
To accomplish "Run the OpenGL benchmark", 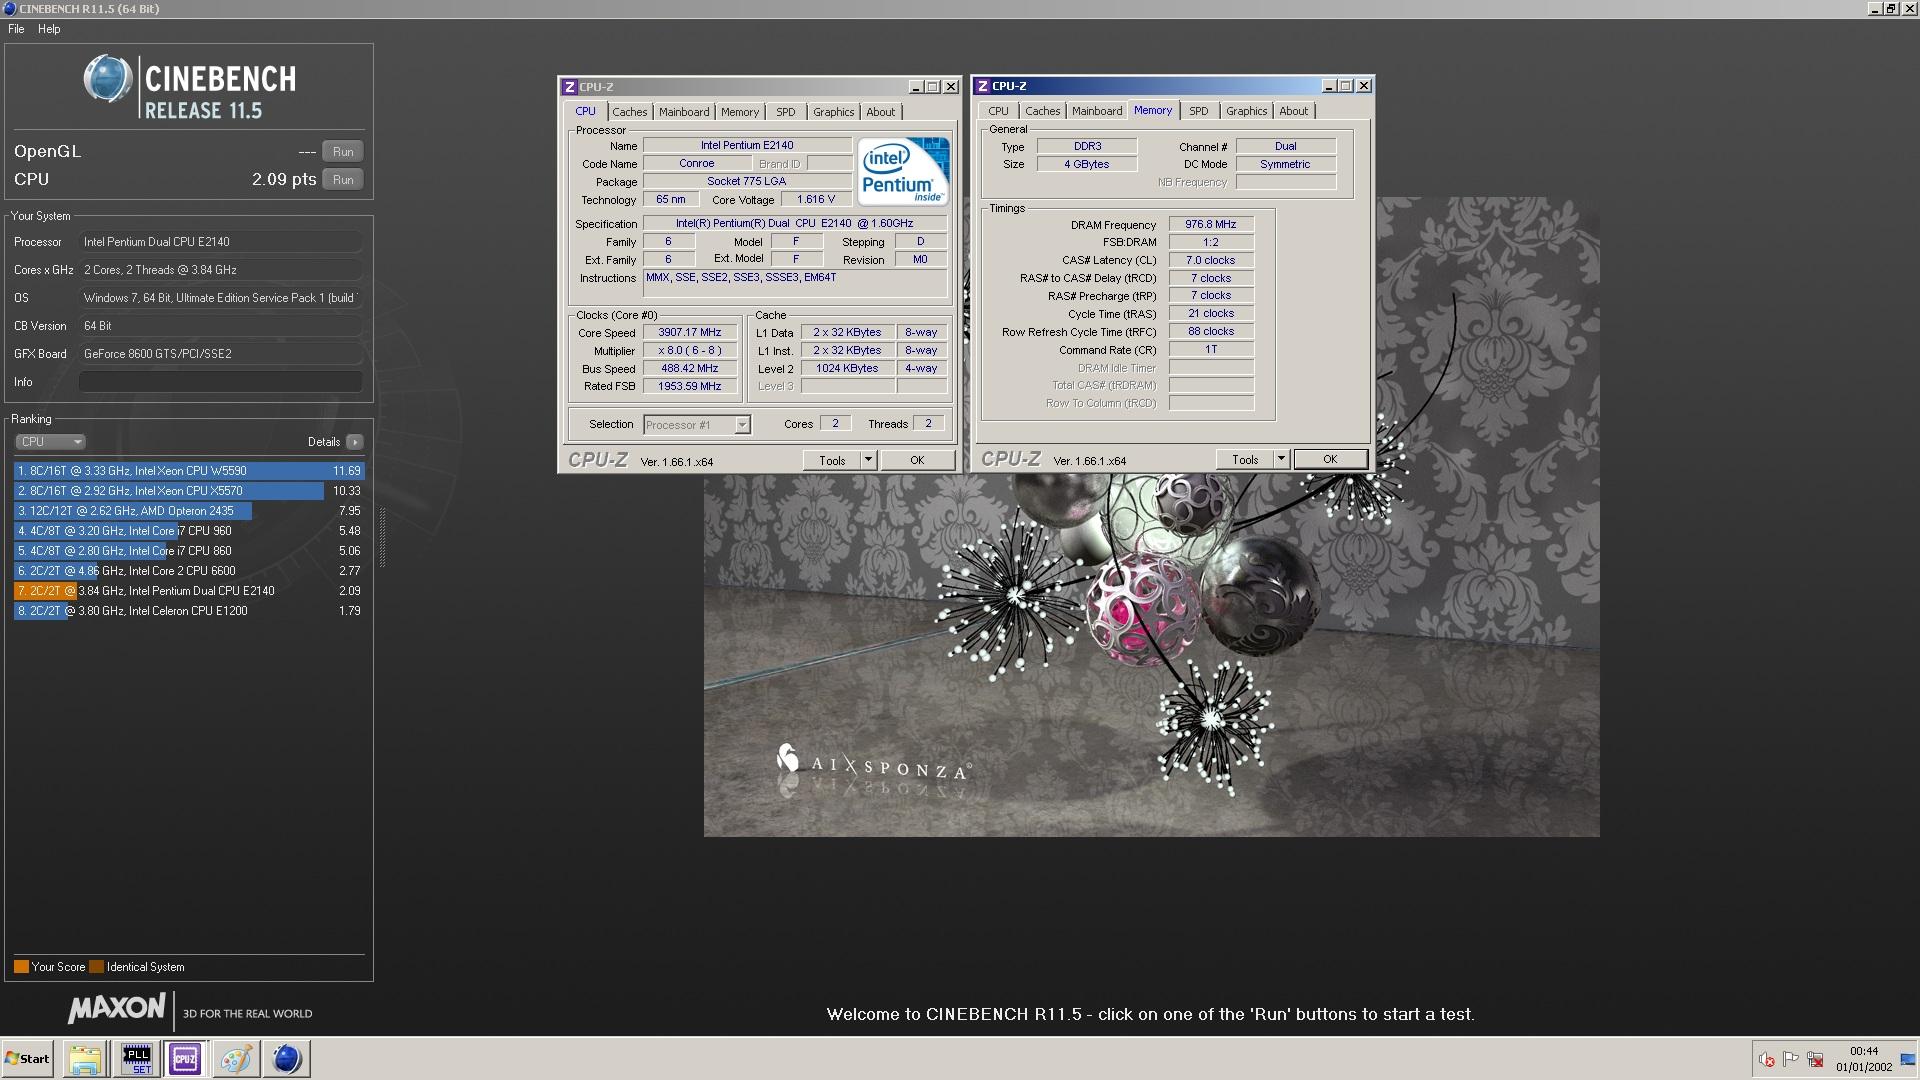I will point(343,152).
